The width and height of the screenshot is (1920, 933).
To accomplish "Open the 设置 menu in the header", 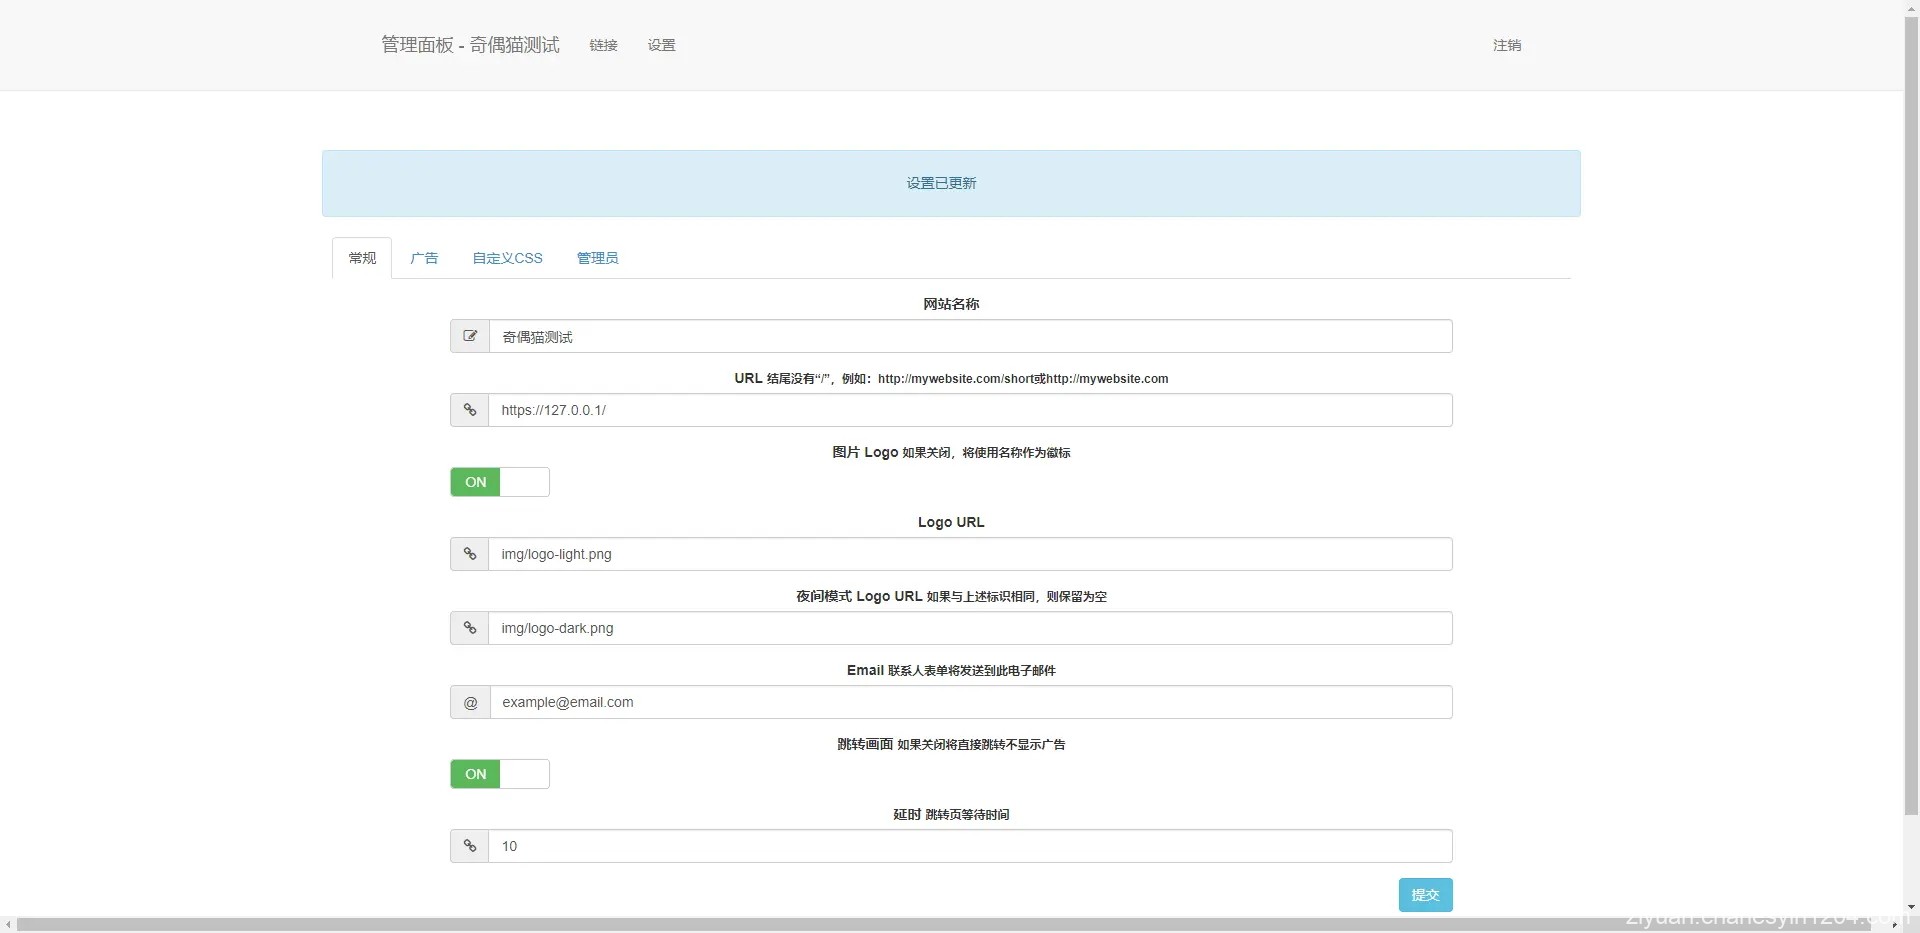I will pyautogui.click(x=660, y=45).
